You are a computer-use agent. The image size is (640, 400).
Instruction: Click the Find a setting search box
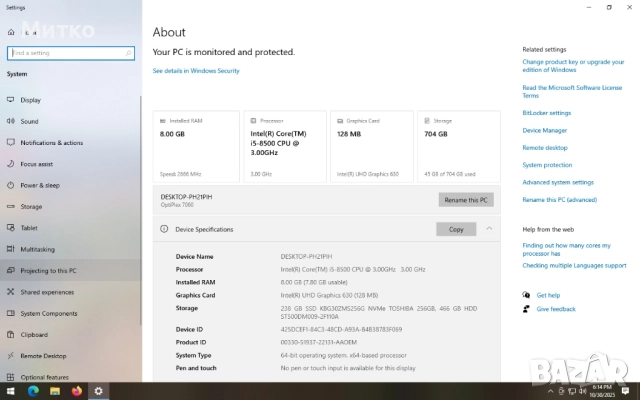70,53
